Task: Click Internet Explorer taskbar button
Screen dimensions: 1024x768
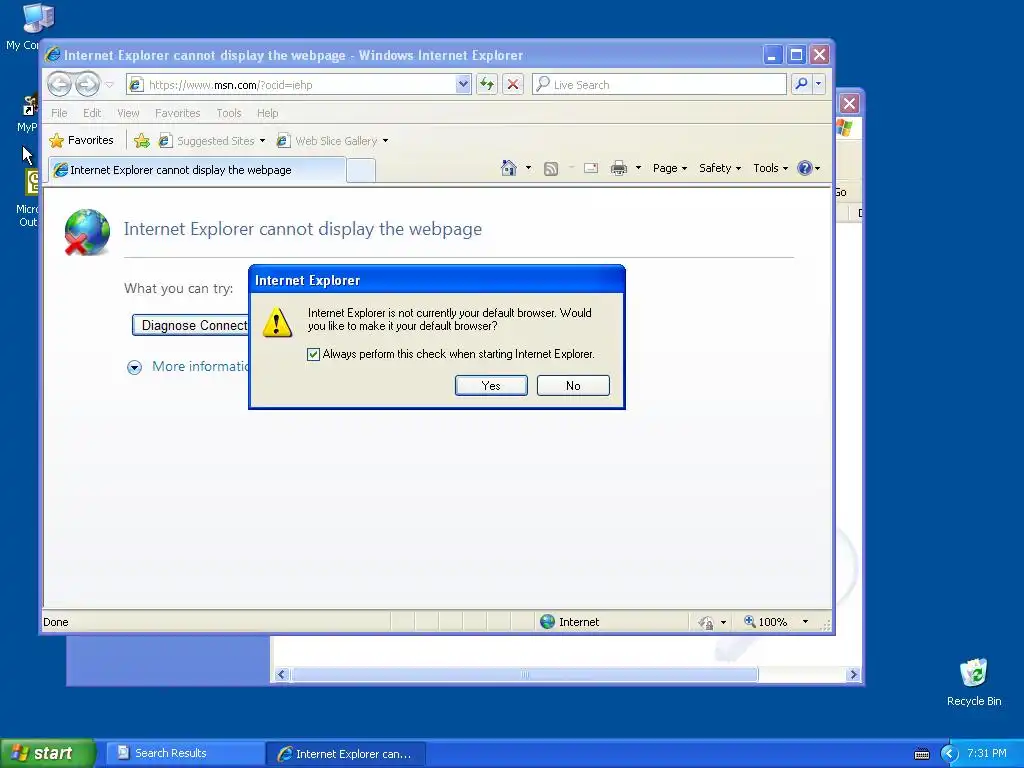Action: pos(346,754)
